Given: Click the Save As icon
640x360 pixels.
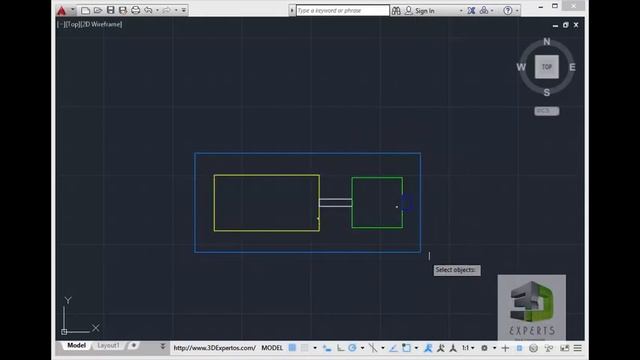Looking at the screenshot, I should (123, 10).
